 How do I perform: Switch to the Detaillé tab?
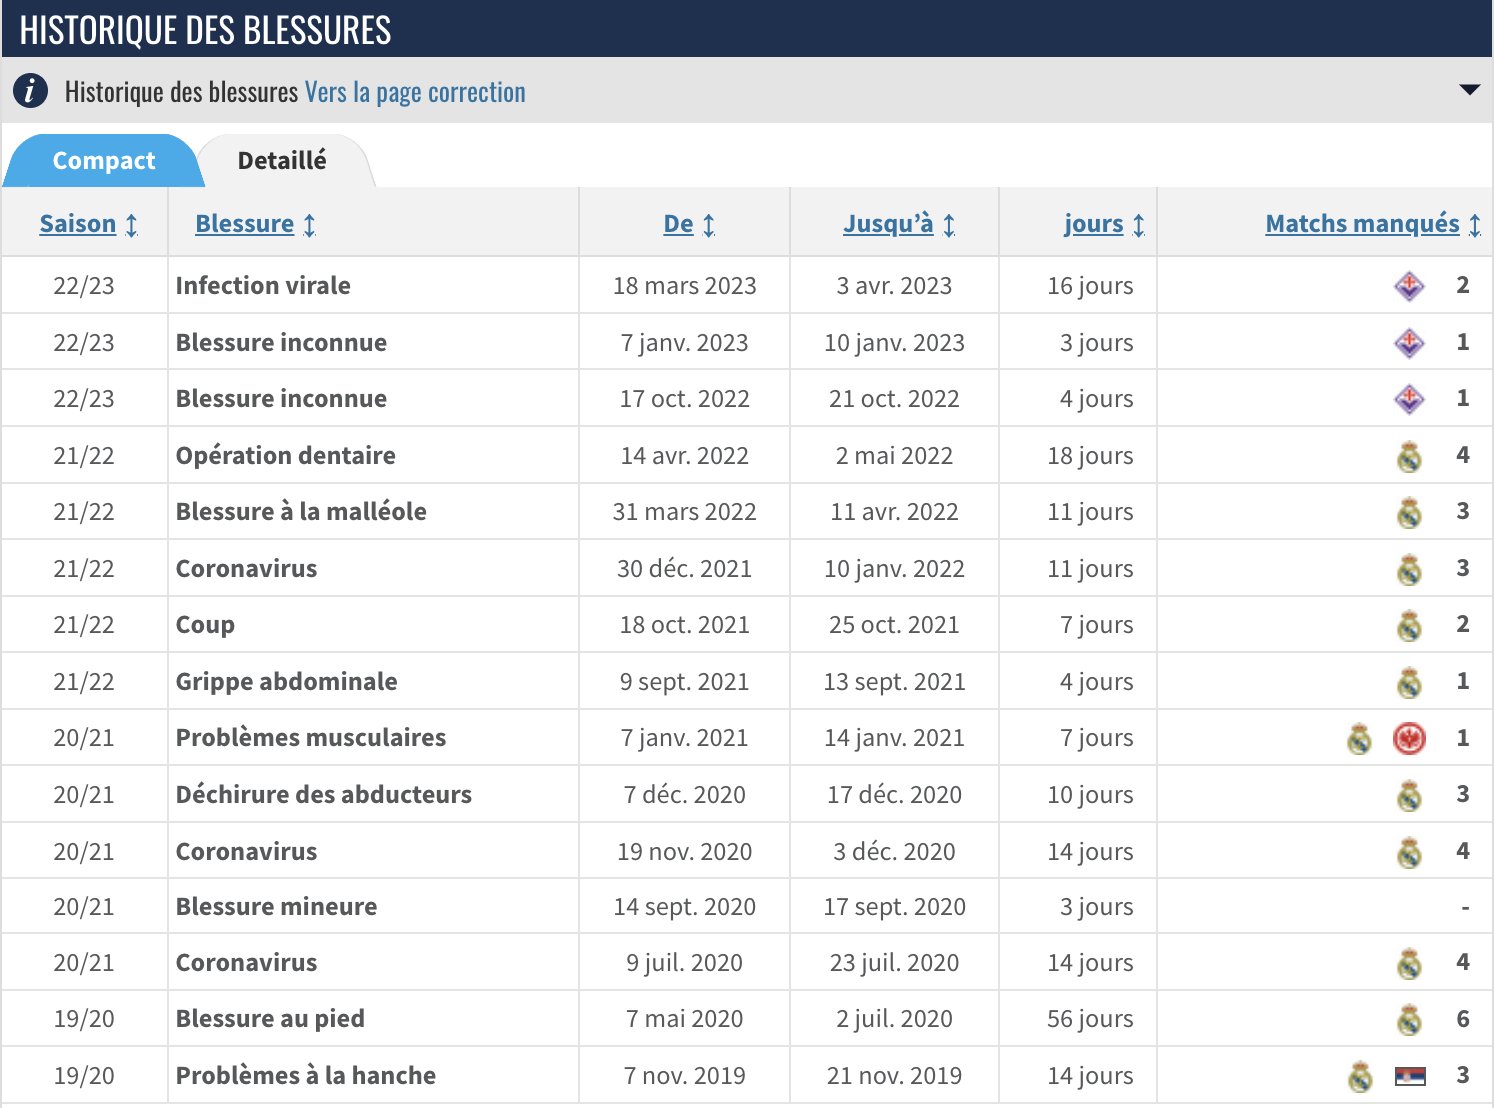click(x=282, y=161)
